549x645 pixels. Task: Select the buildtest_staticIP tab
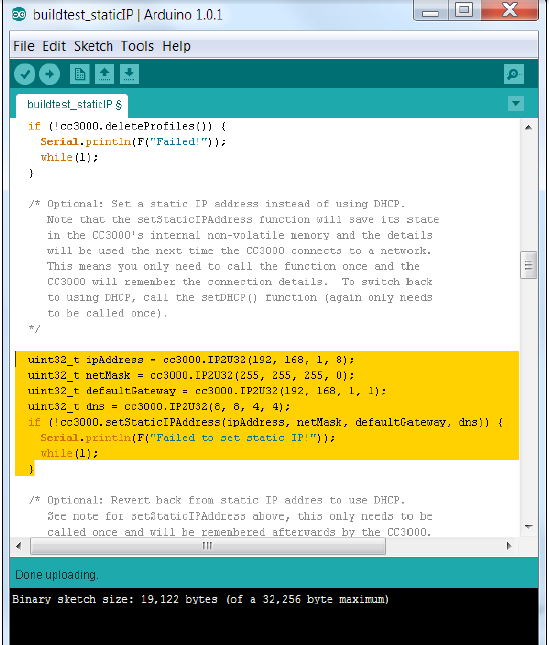click(x=74, y=105)
